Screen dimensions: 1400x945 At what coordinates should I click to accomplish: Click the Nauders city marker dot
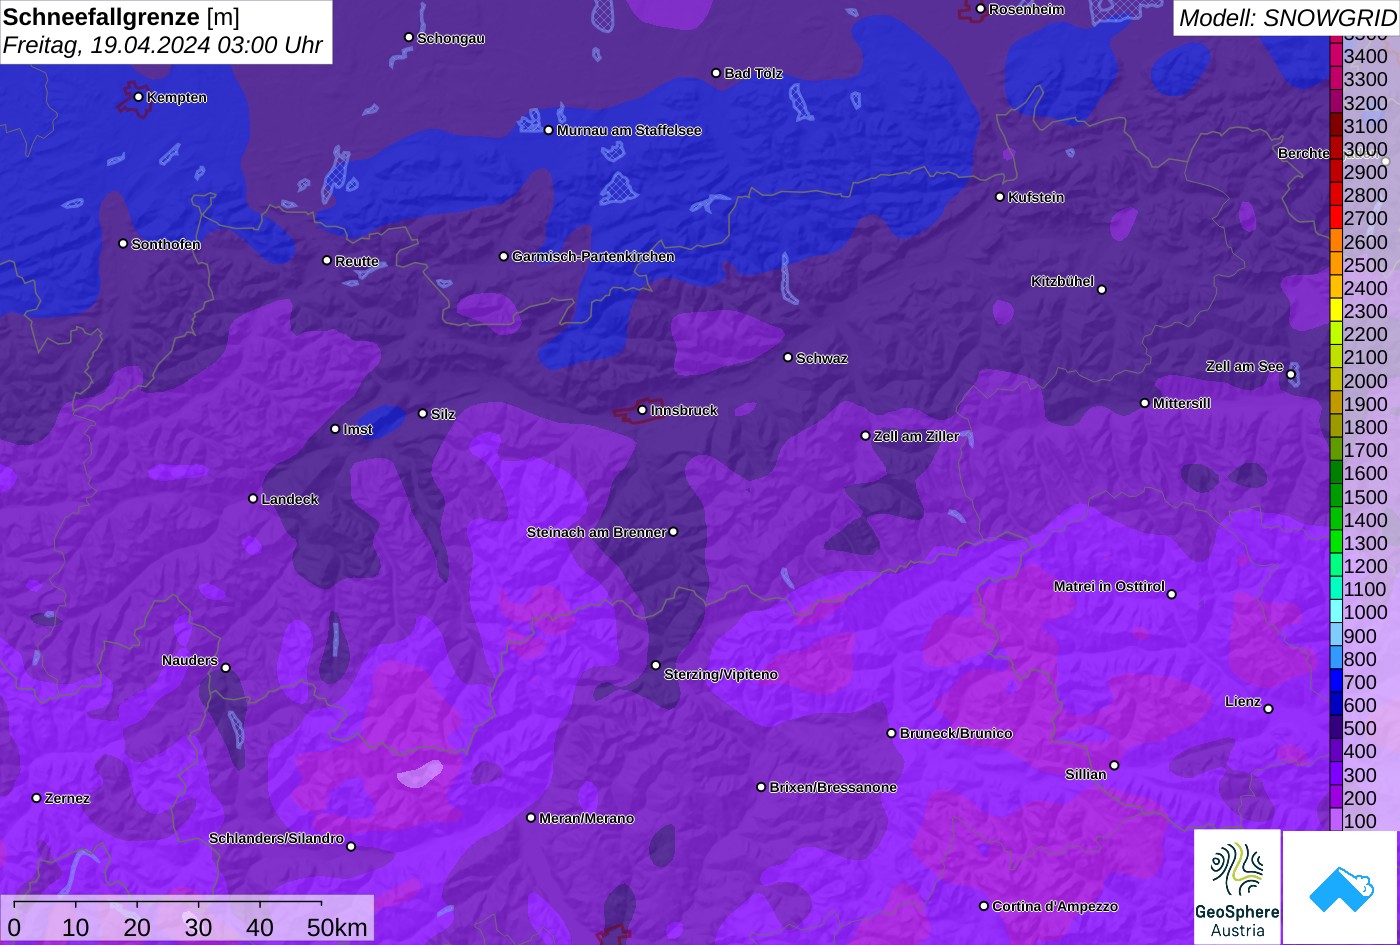pos(225,668)
